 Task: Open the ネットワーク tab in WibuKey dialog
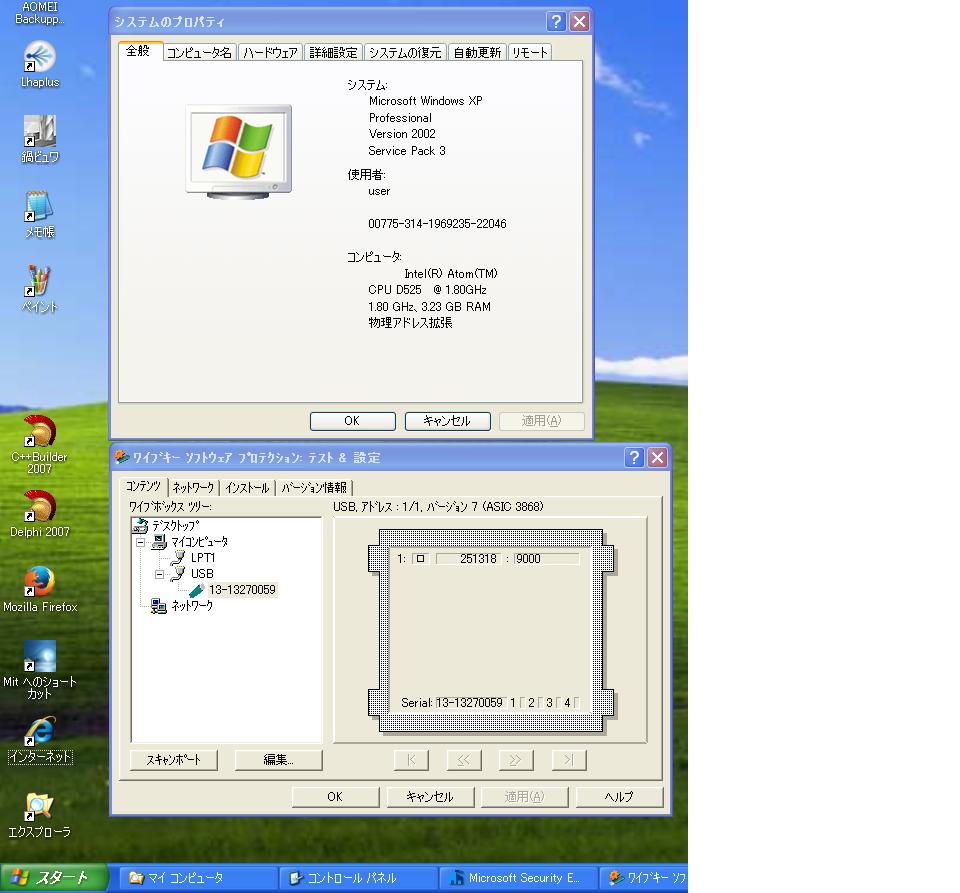coord(193,488)
